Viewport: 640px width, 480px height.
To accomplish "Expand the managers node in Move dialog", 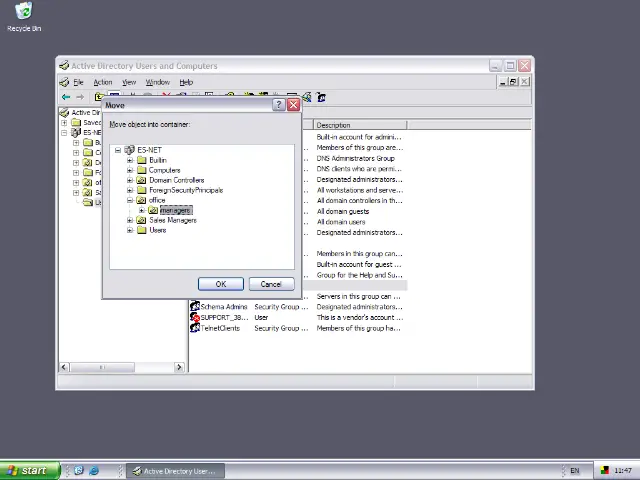I will [x=142, y=210].
